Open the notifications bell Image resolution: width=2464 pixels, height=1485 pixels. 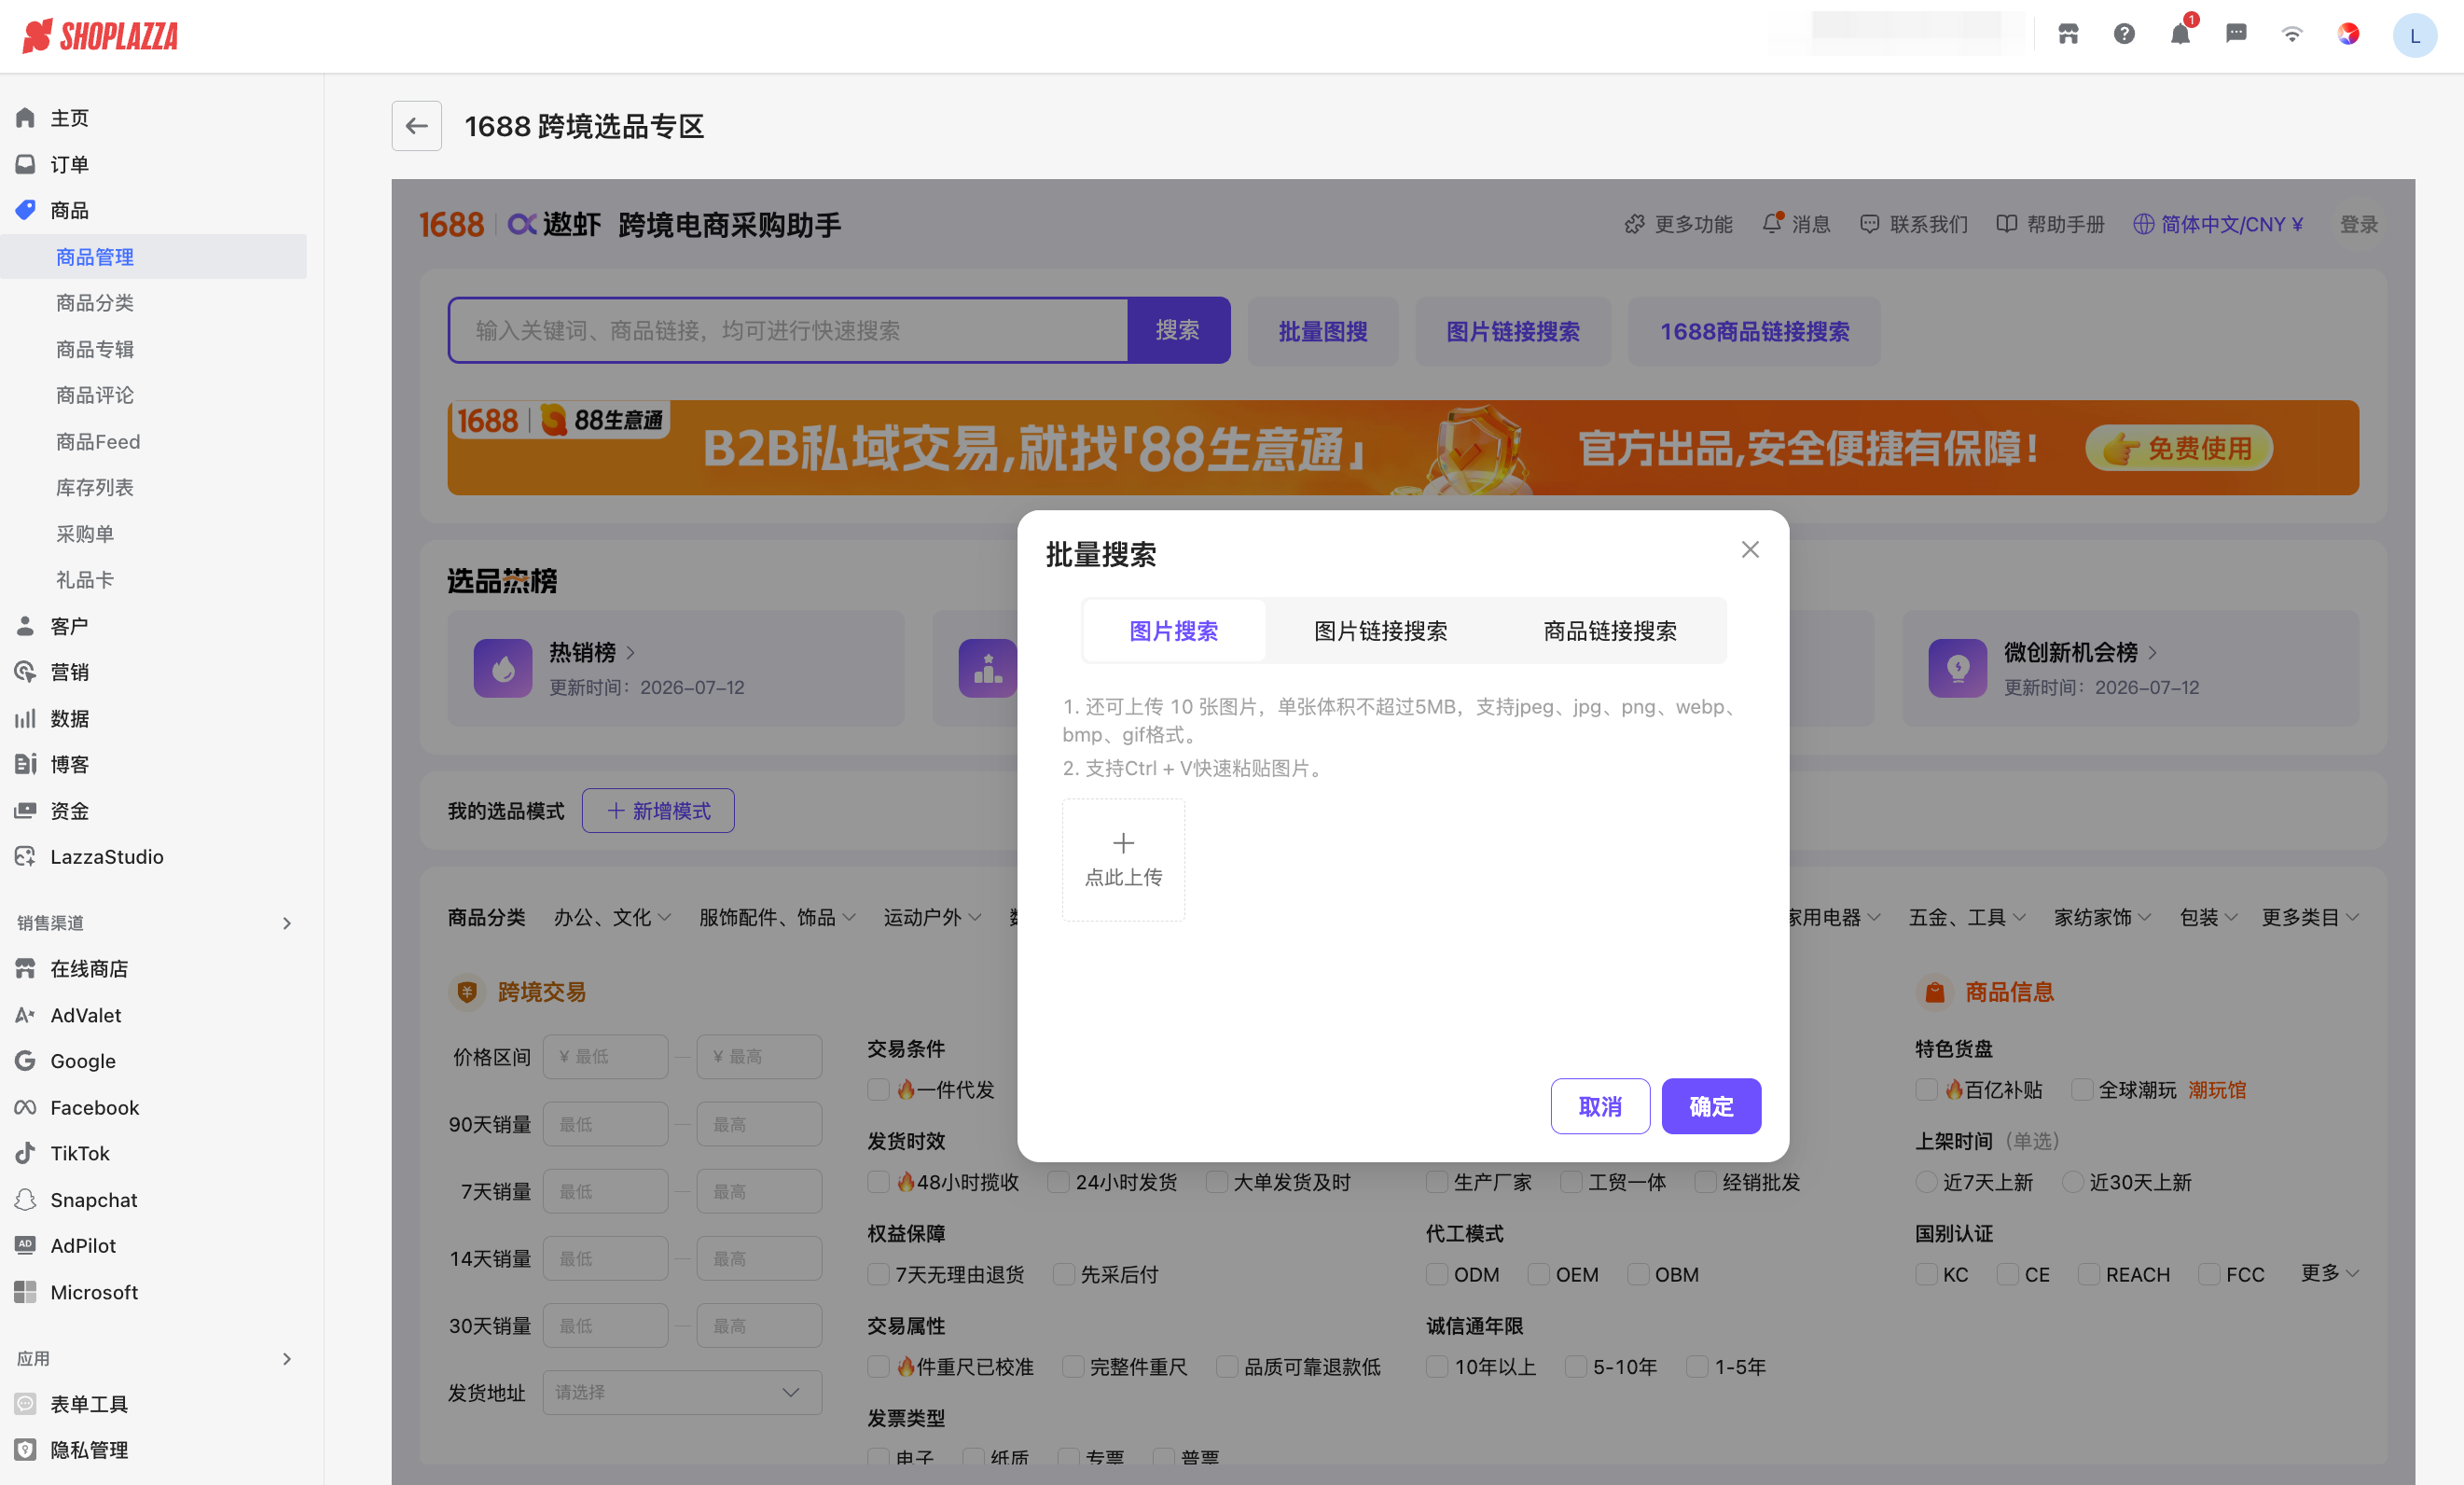[2180, 35]
